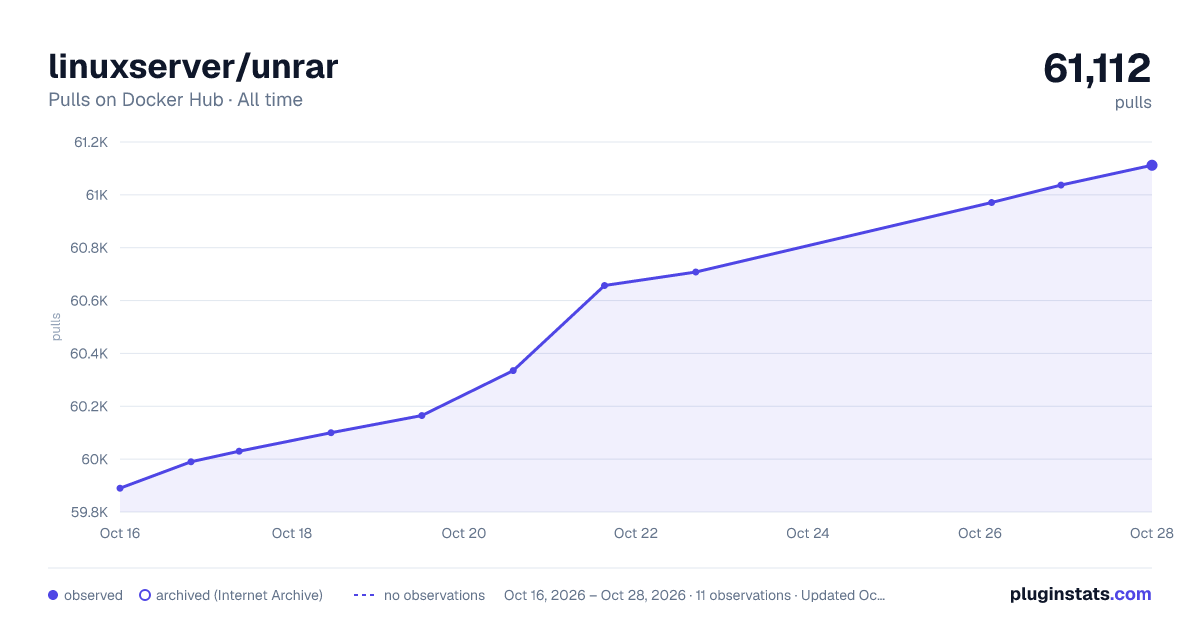Click the 59.8K y-axis label
The image size is (1200, 630).
[x=89, y=513]
